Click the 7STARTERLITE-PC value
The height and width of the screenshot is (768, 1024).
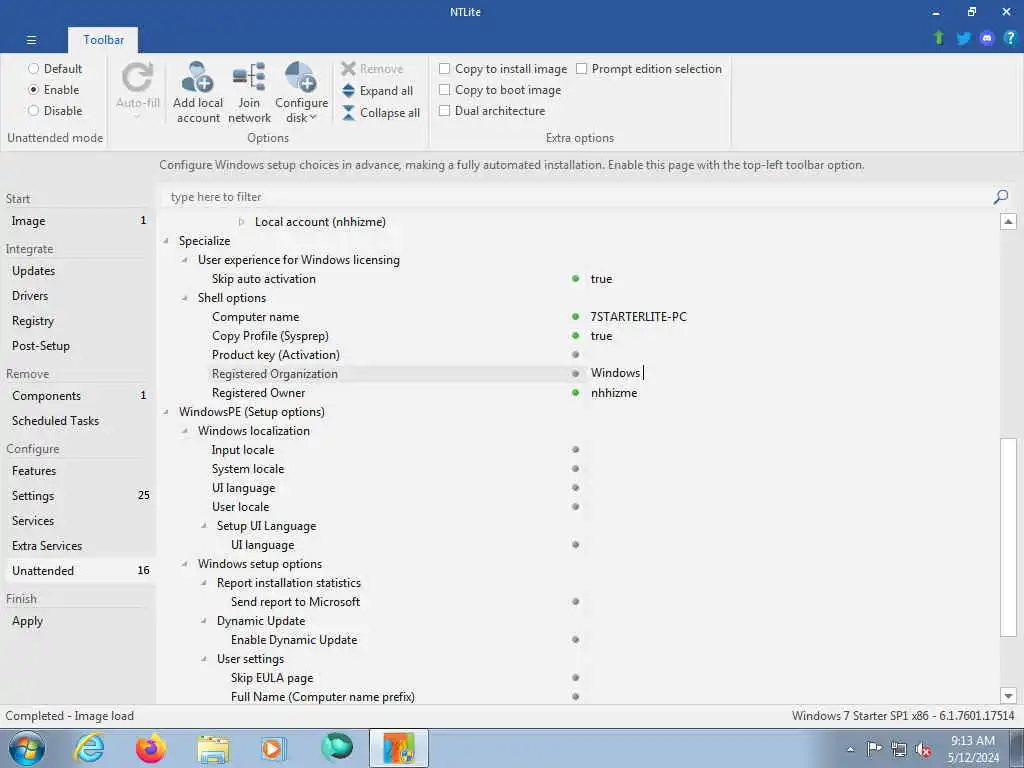[638, 317]
